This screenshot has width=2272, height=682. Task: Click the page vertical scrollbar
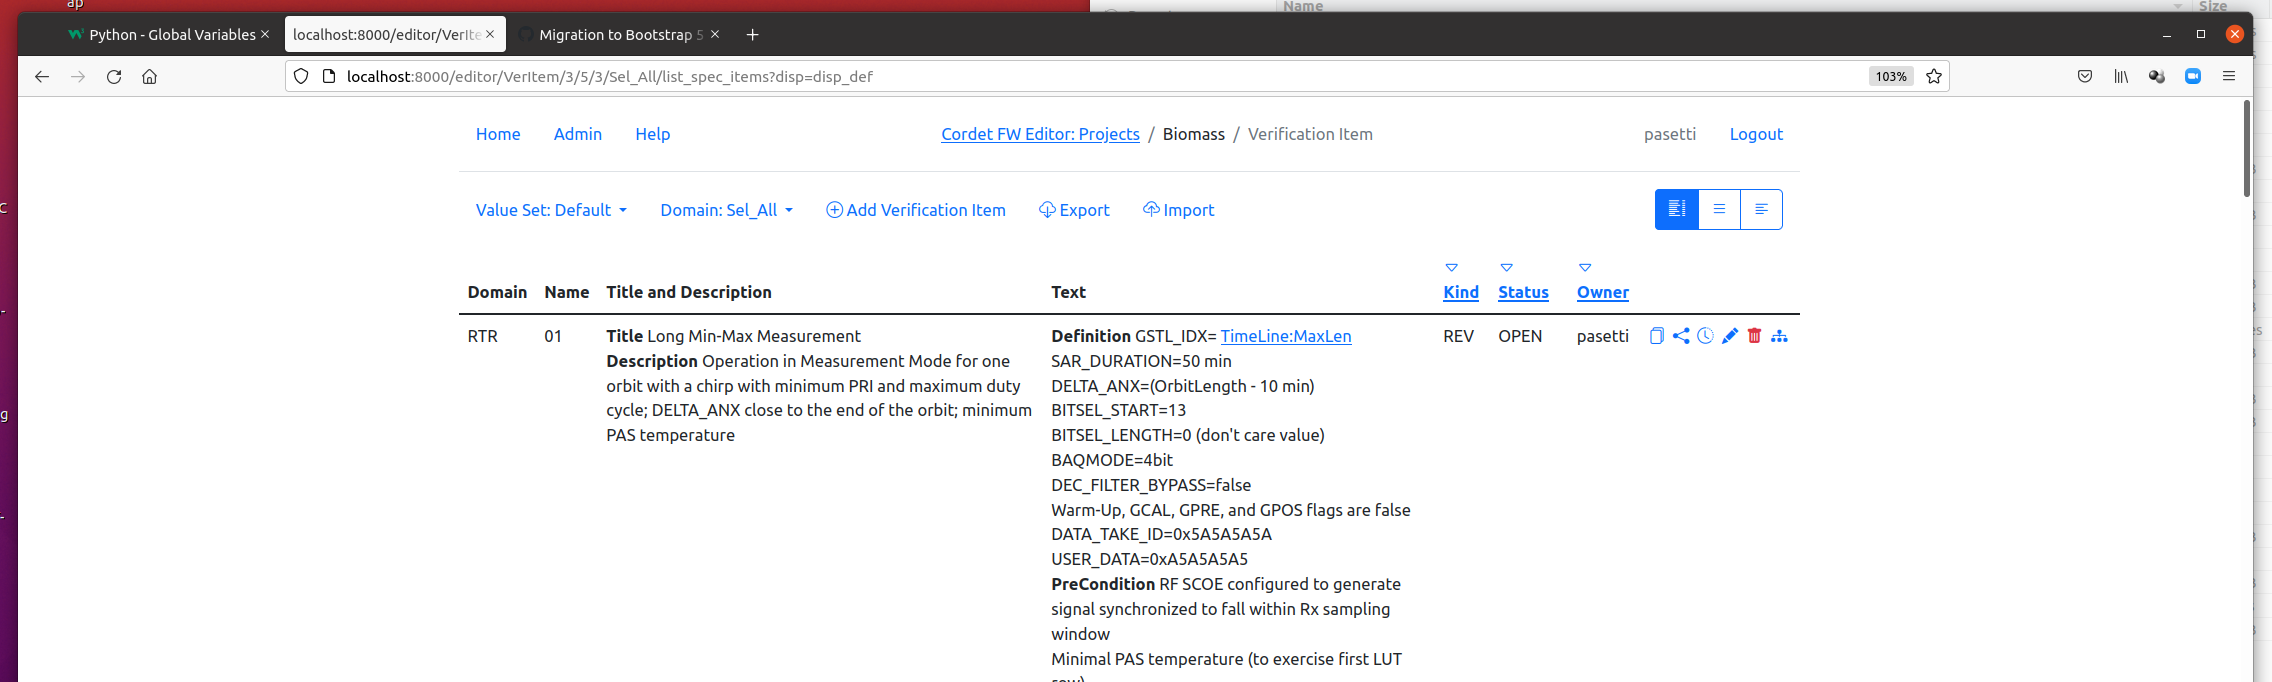point(2247,150)
